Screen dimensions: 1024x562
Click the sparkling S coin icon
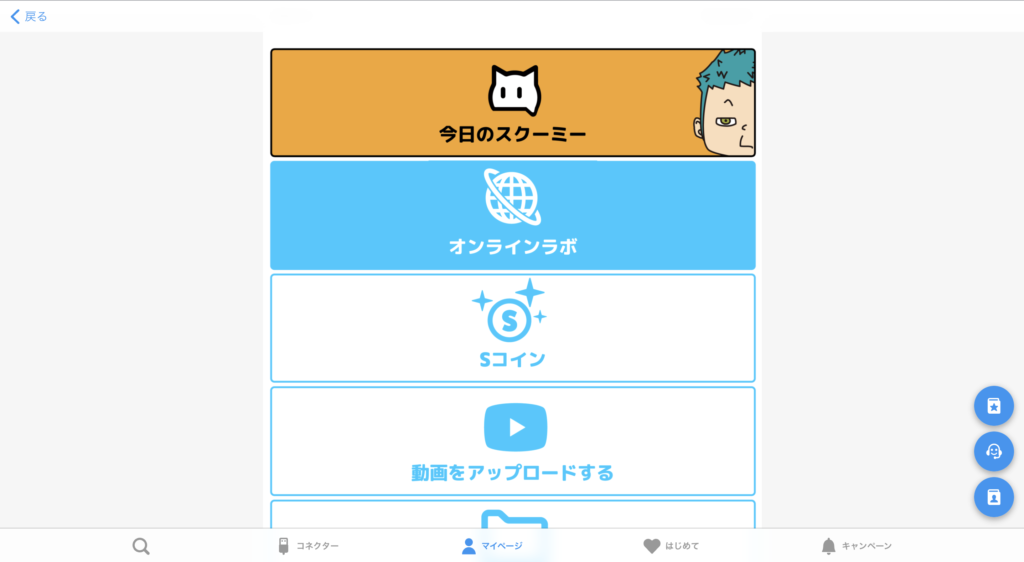pos(509,311)
